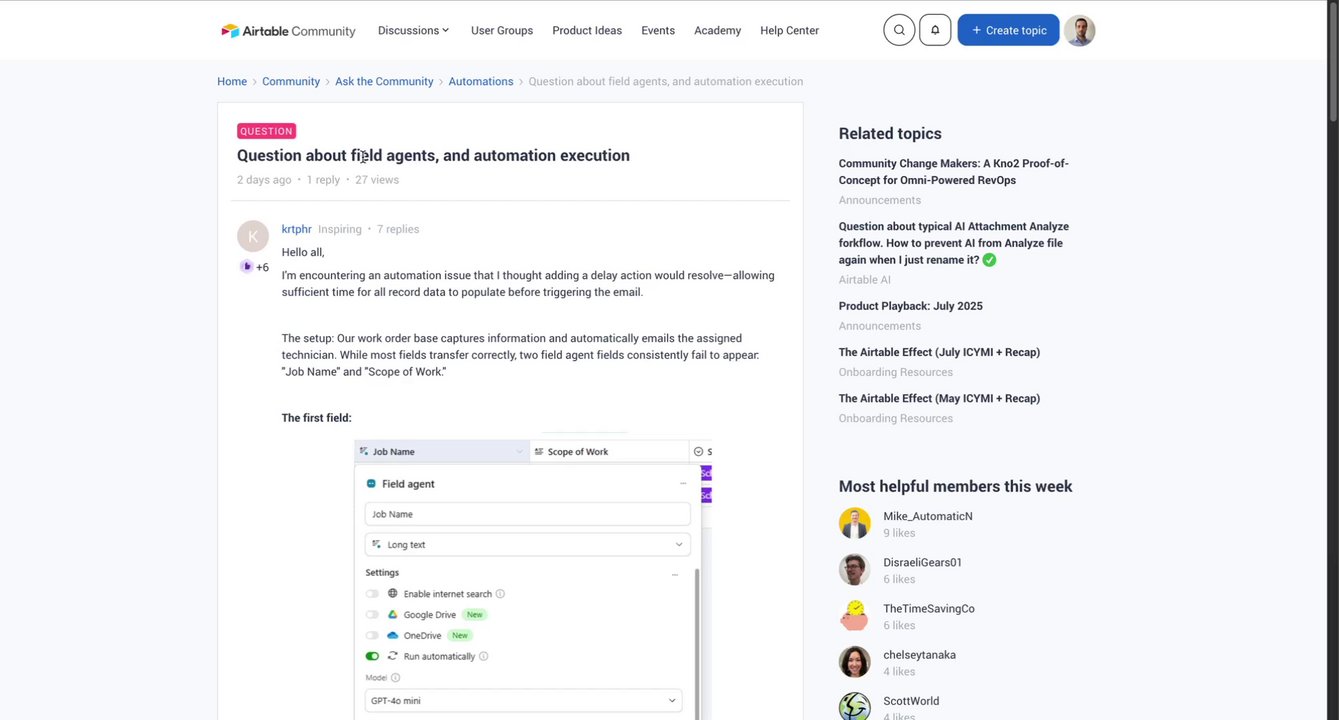Toggle the Enable internet search switch
1339x720 pixels.
pyautogui.click(x=372, y=594)
